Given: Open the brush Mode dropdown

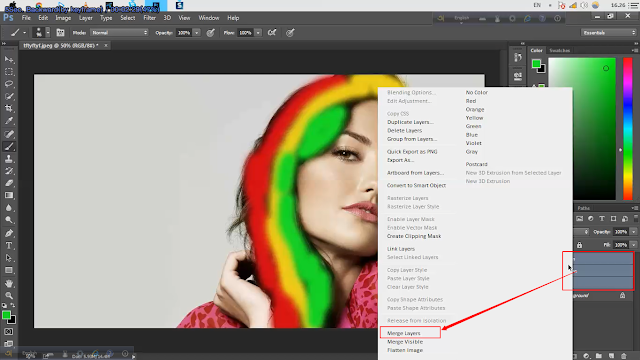Looking at the screenshot, I should 119,33.
